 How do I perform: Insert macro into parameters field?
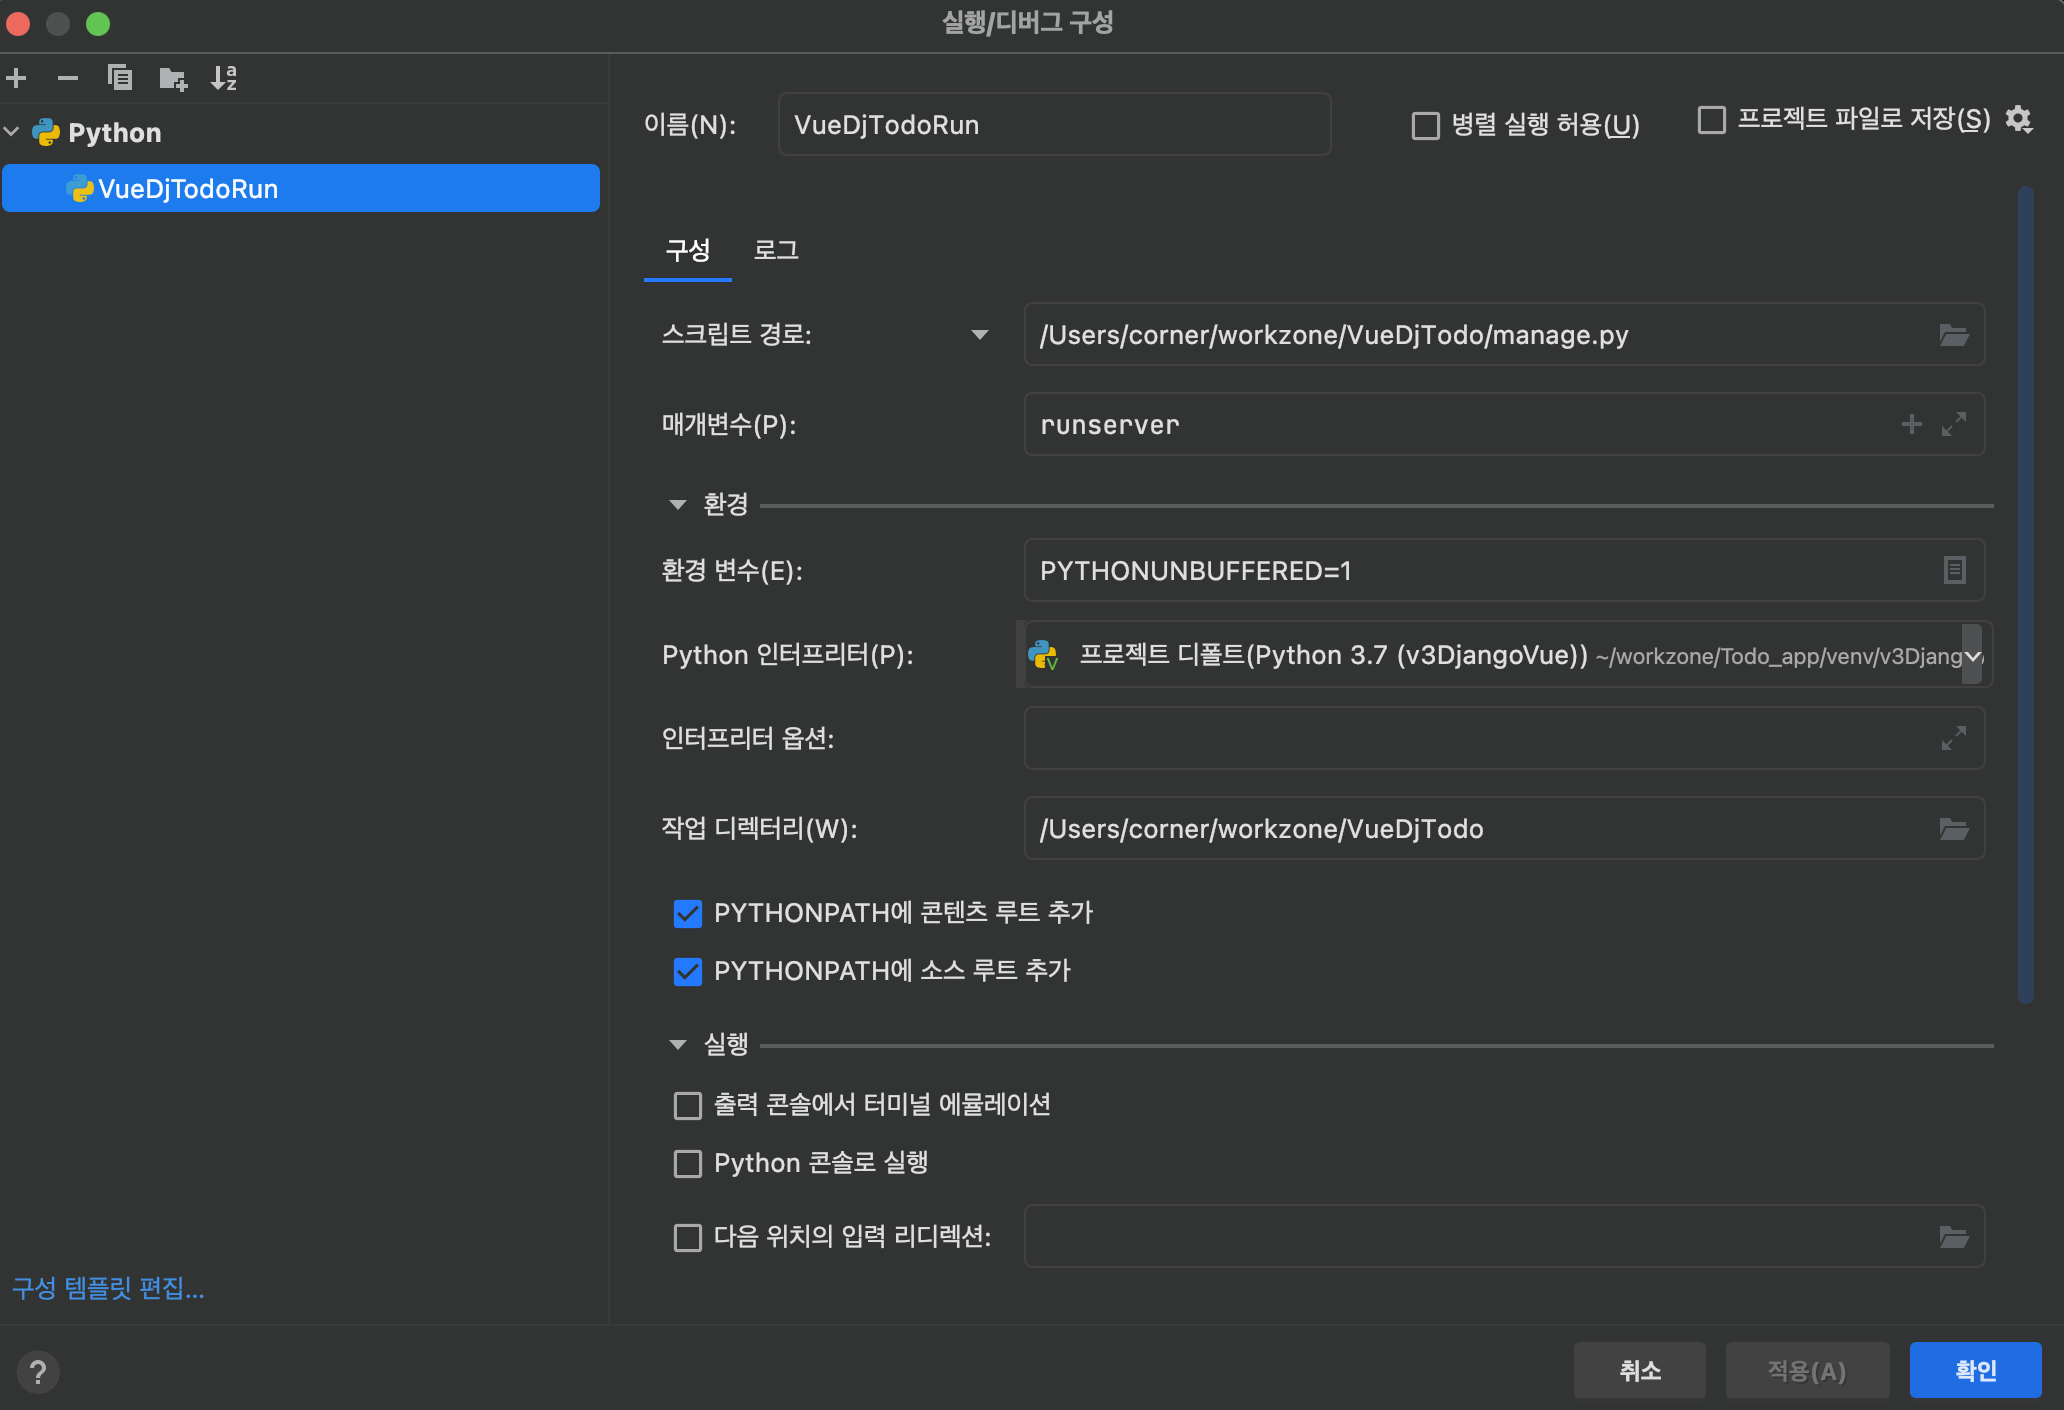tap(1911, 425)
